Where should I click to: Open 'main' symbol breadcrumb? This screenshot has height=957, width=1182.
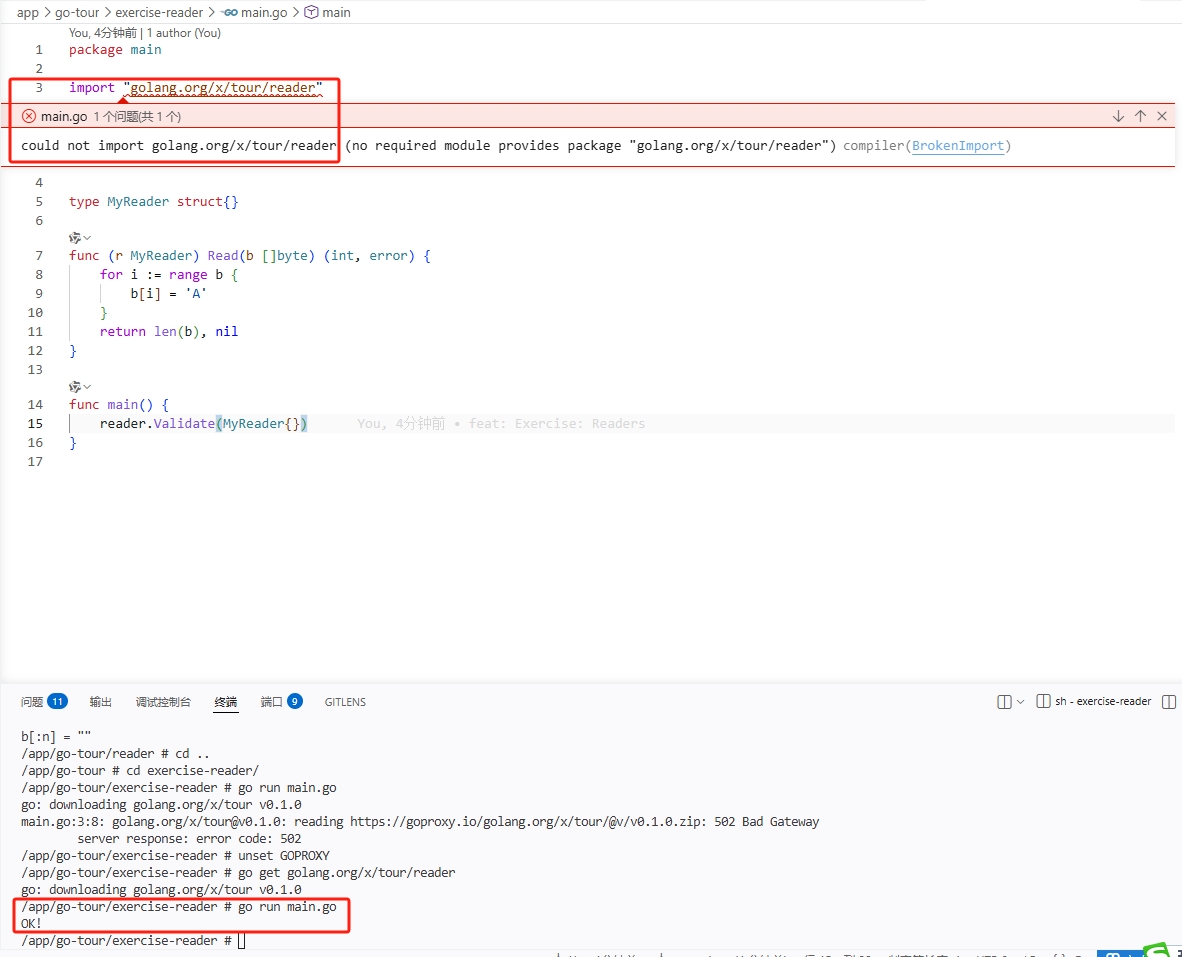[x=336, y=12]
